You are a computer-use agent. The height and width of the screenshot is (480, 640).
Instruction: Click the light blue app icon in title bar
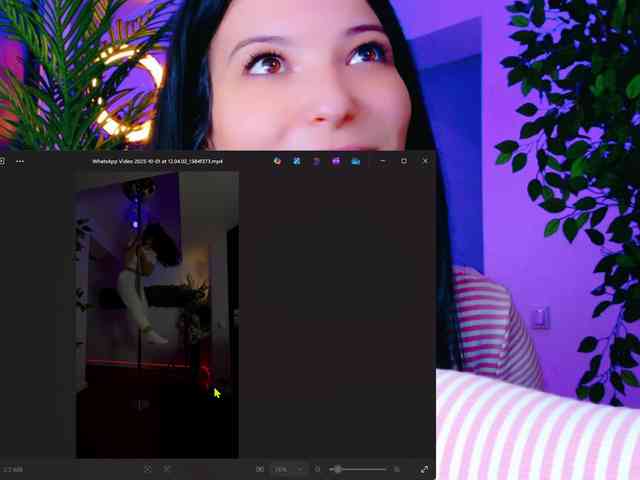click(x=356, y=161)
